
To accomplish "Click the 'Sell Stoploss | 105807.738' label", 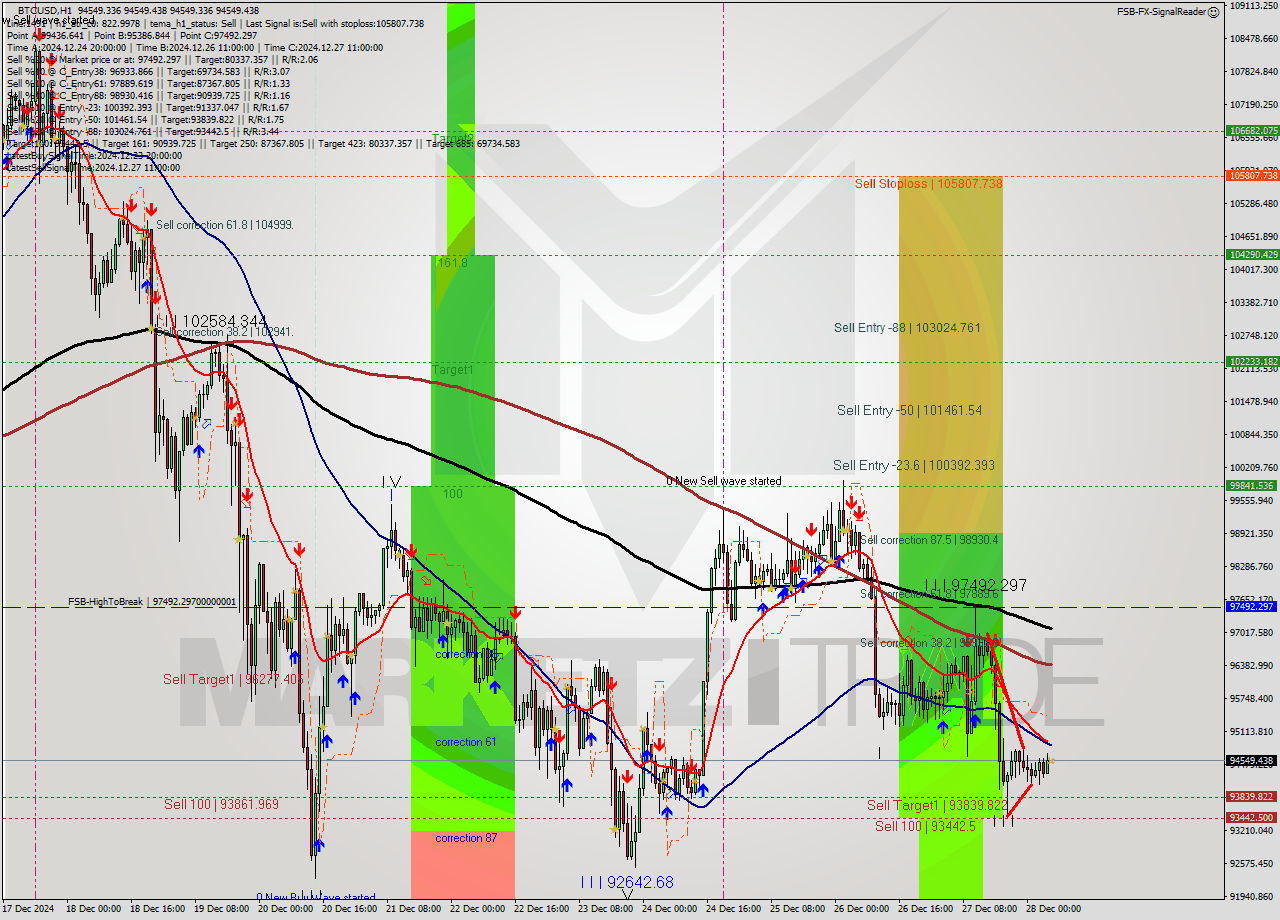I will click(928, 184).
